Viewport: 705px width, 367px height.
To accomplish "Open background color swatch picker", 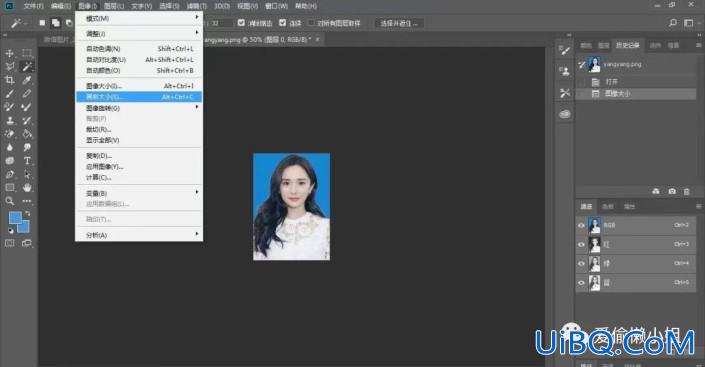I will click(x=25, y=228).
